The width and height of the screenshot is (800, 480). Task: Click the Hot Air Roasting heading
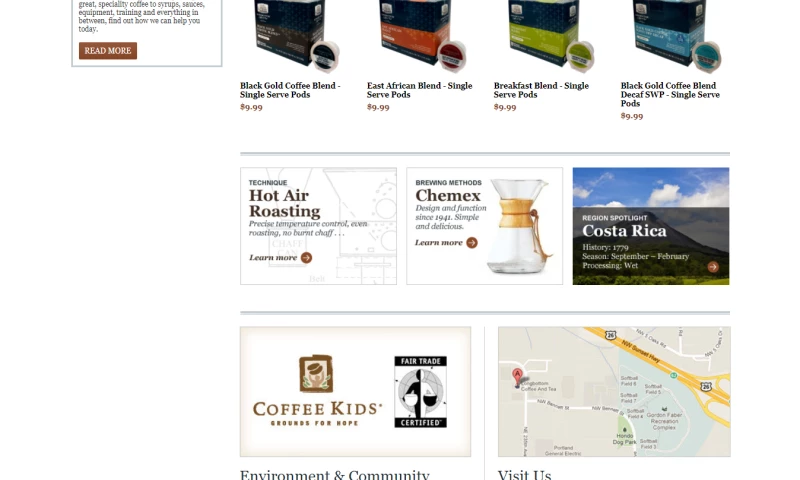pos(285,203)
